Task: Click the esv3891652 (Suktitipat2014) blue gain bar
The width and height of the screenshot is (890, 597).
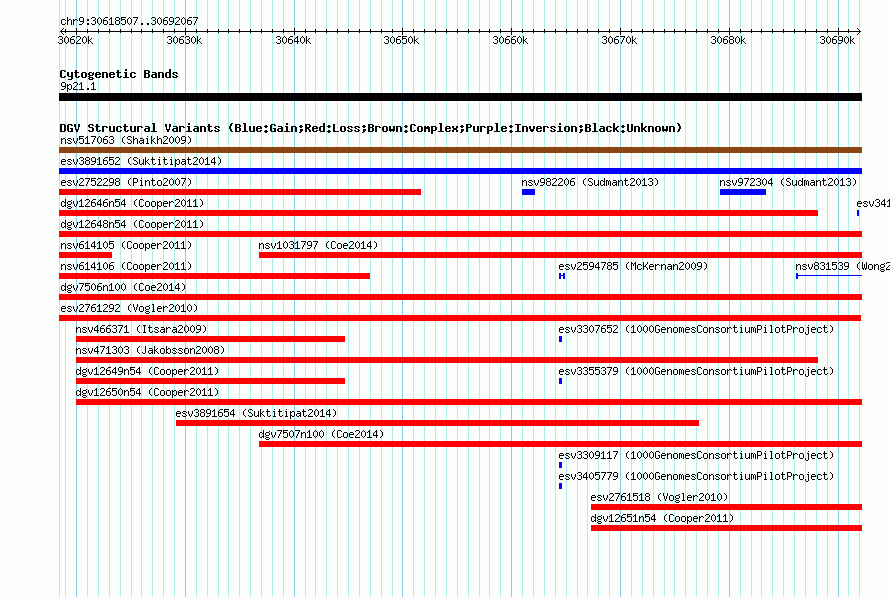Action: coord(460,171)
